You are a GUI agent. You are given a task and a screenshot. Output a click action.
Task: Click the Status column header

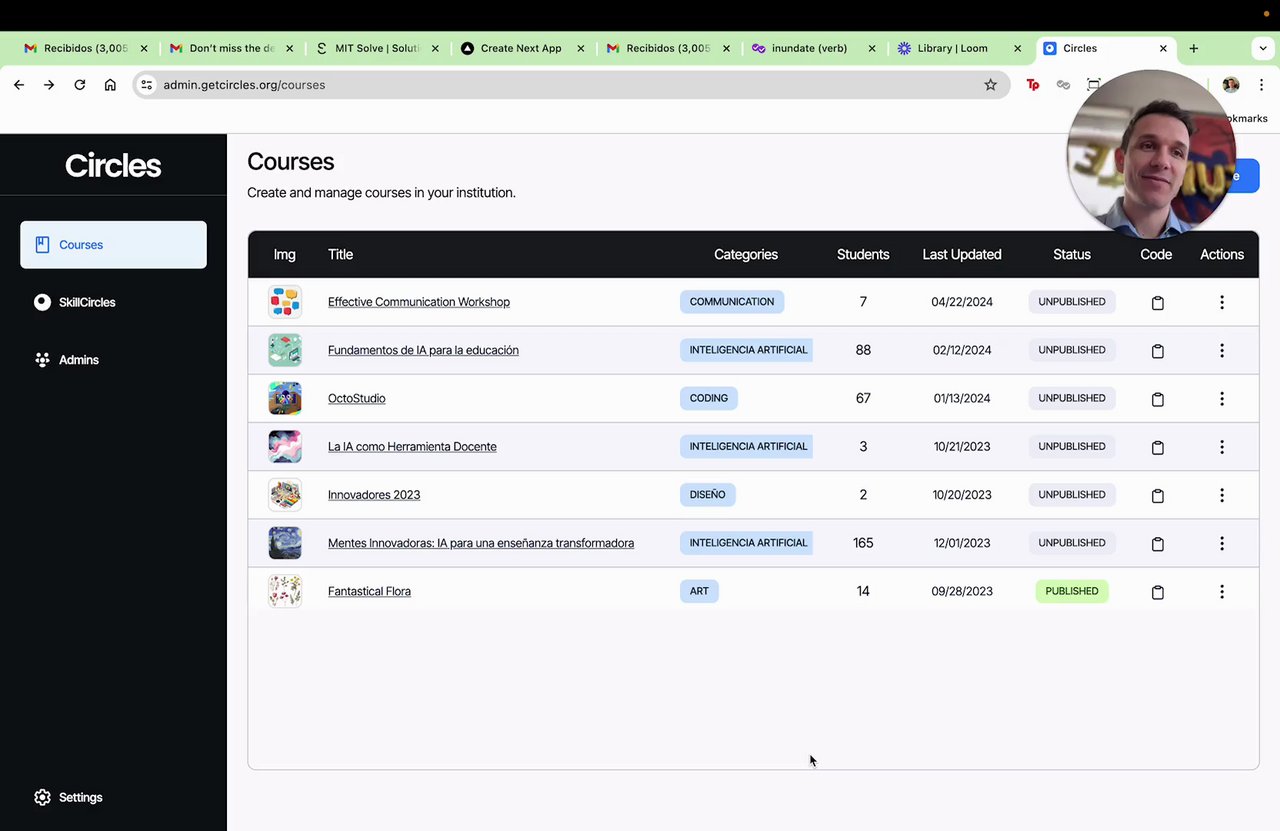point(1072,254)
